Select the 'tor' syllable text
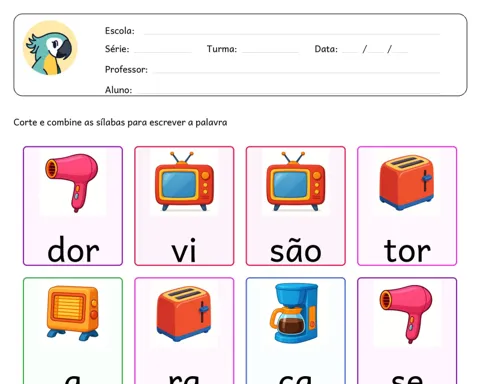This screenshot has height=384, width=480. coord(407,250)
